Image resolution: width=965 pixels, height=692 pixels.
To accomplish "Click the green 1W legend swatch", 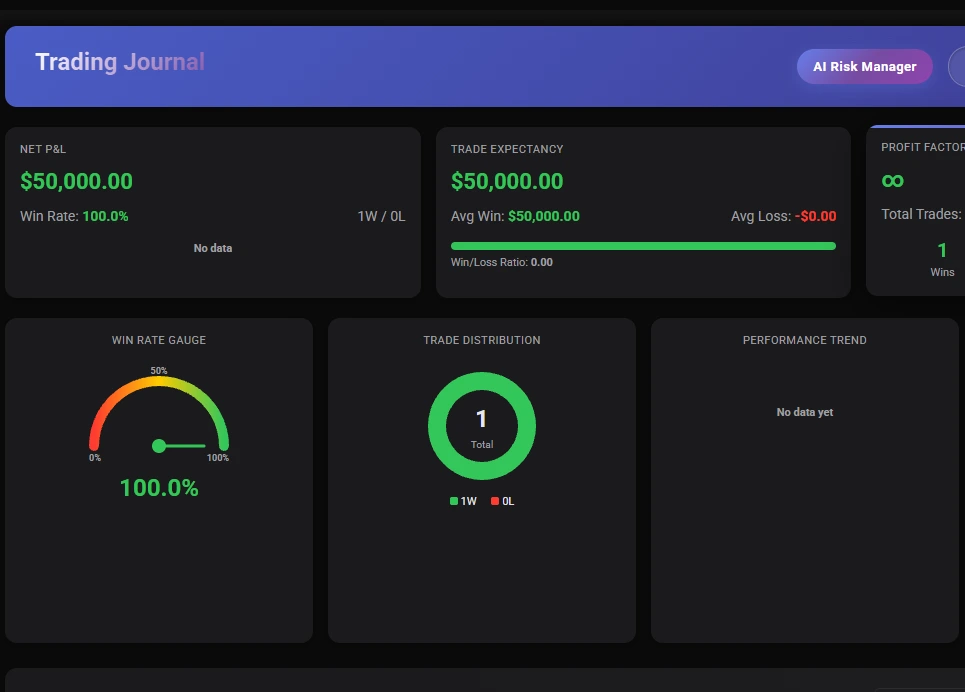I will (454, 501).
